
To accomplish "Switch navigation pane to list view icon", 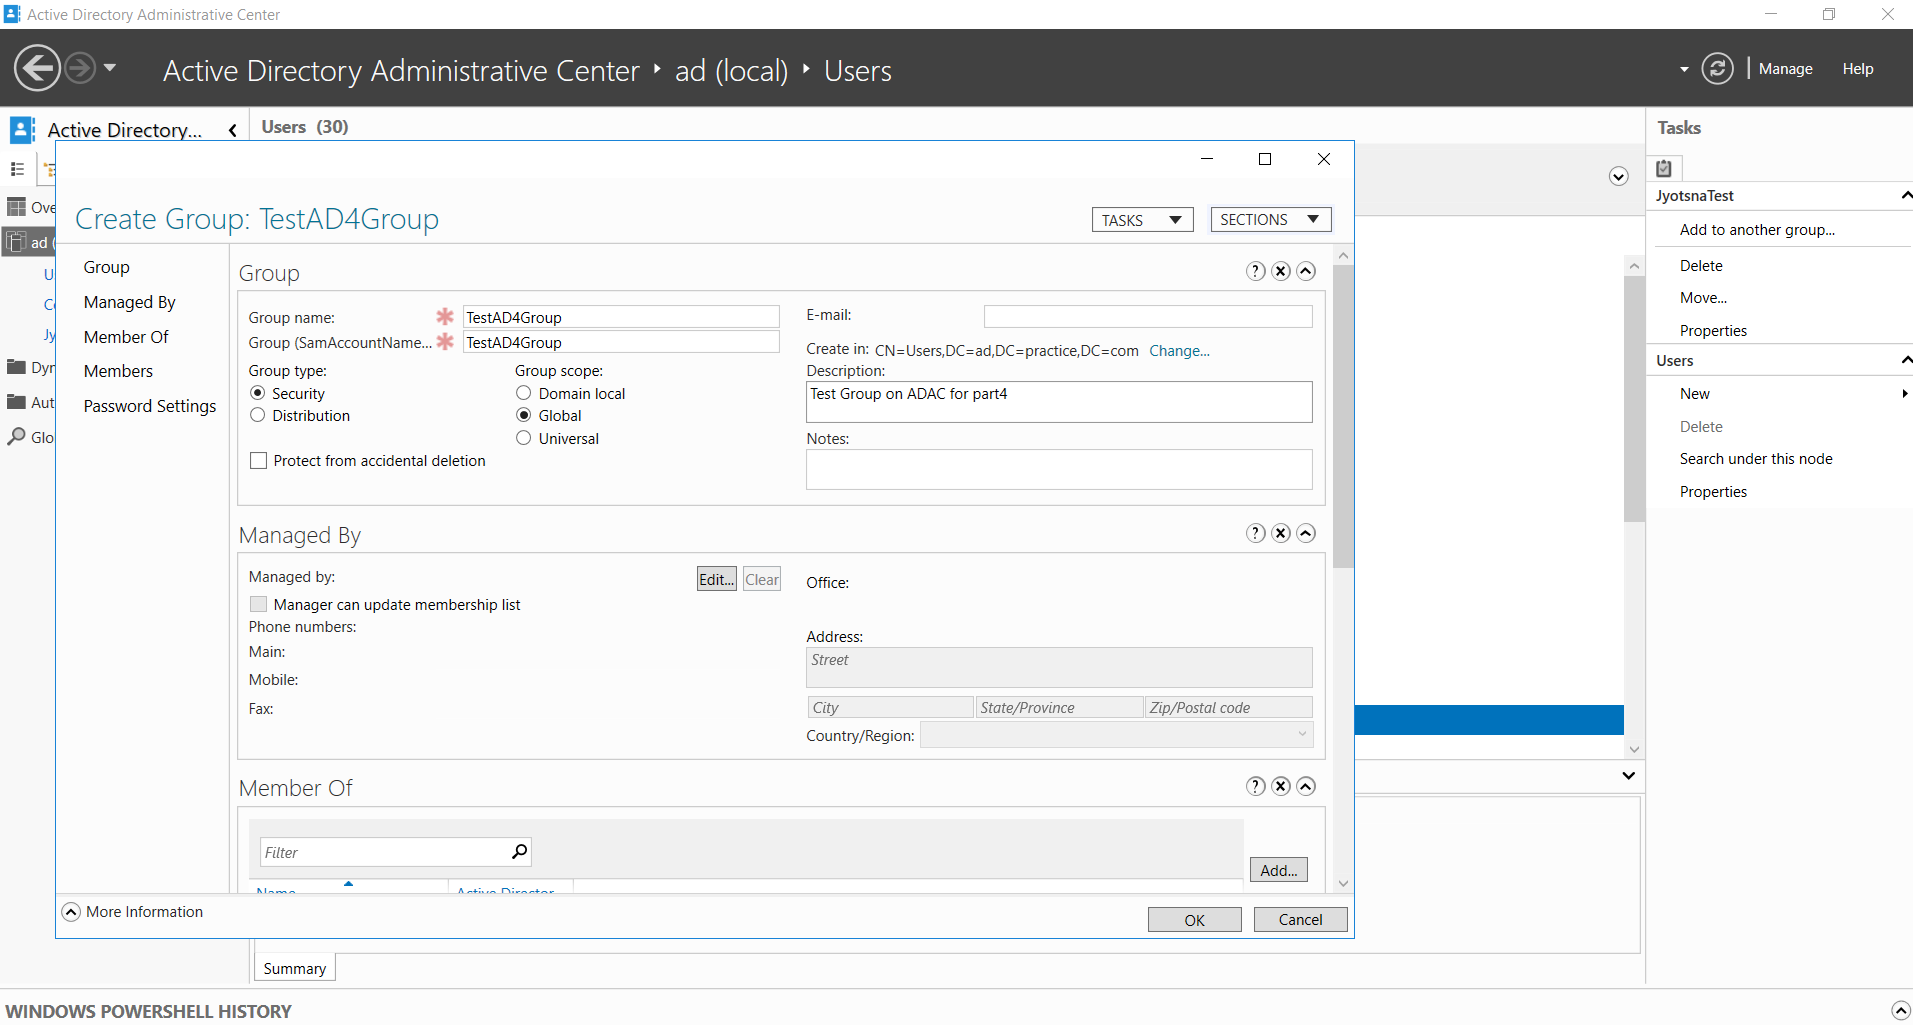I will (17, 169).
